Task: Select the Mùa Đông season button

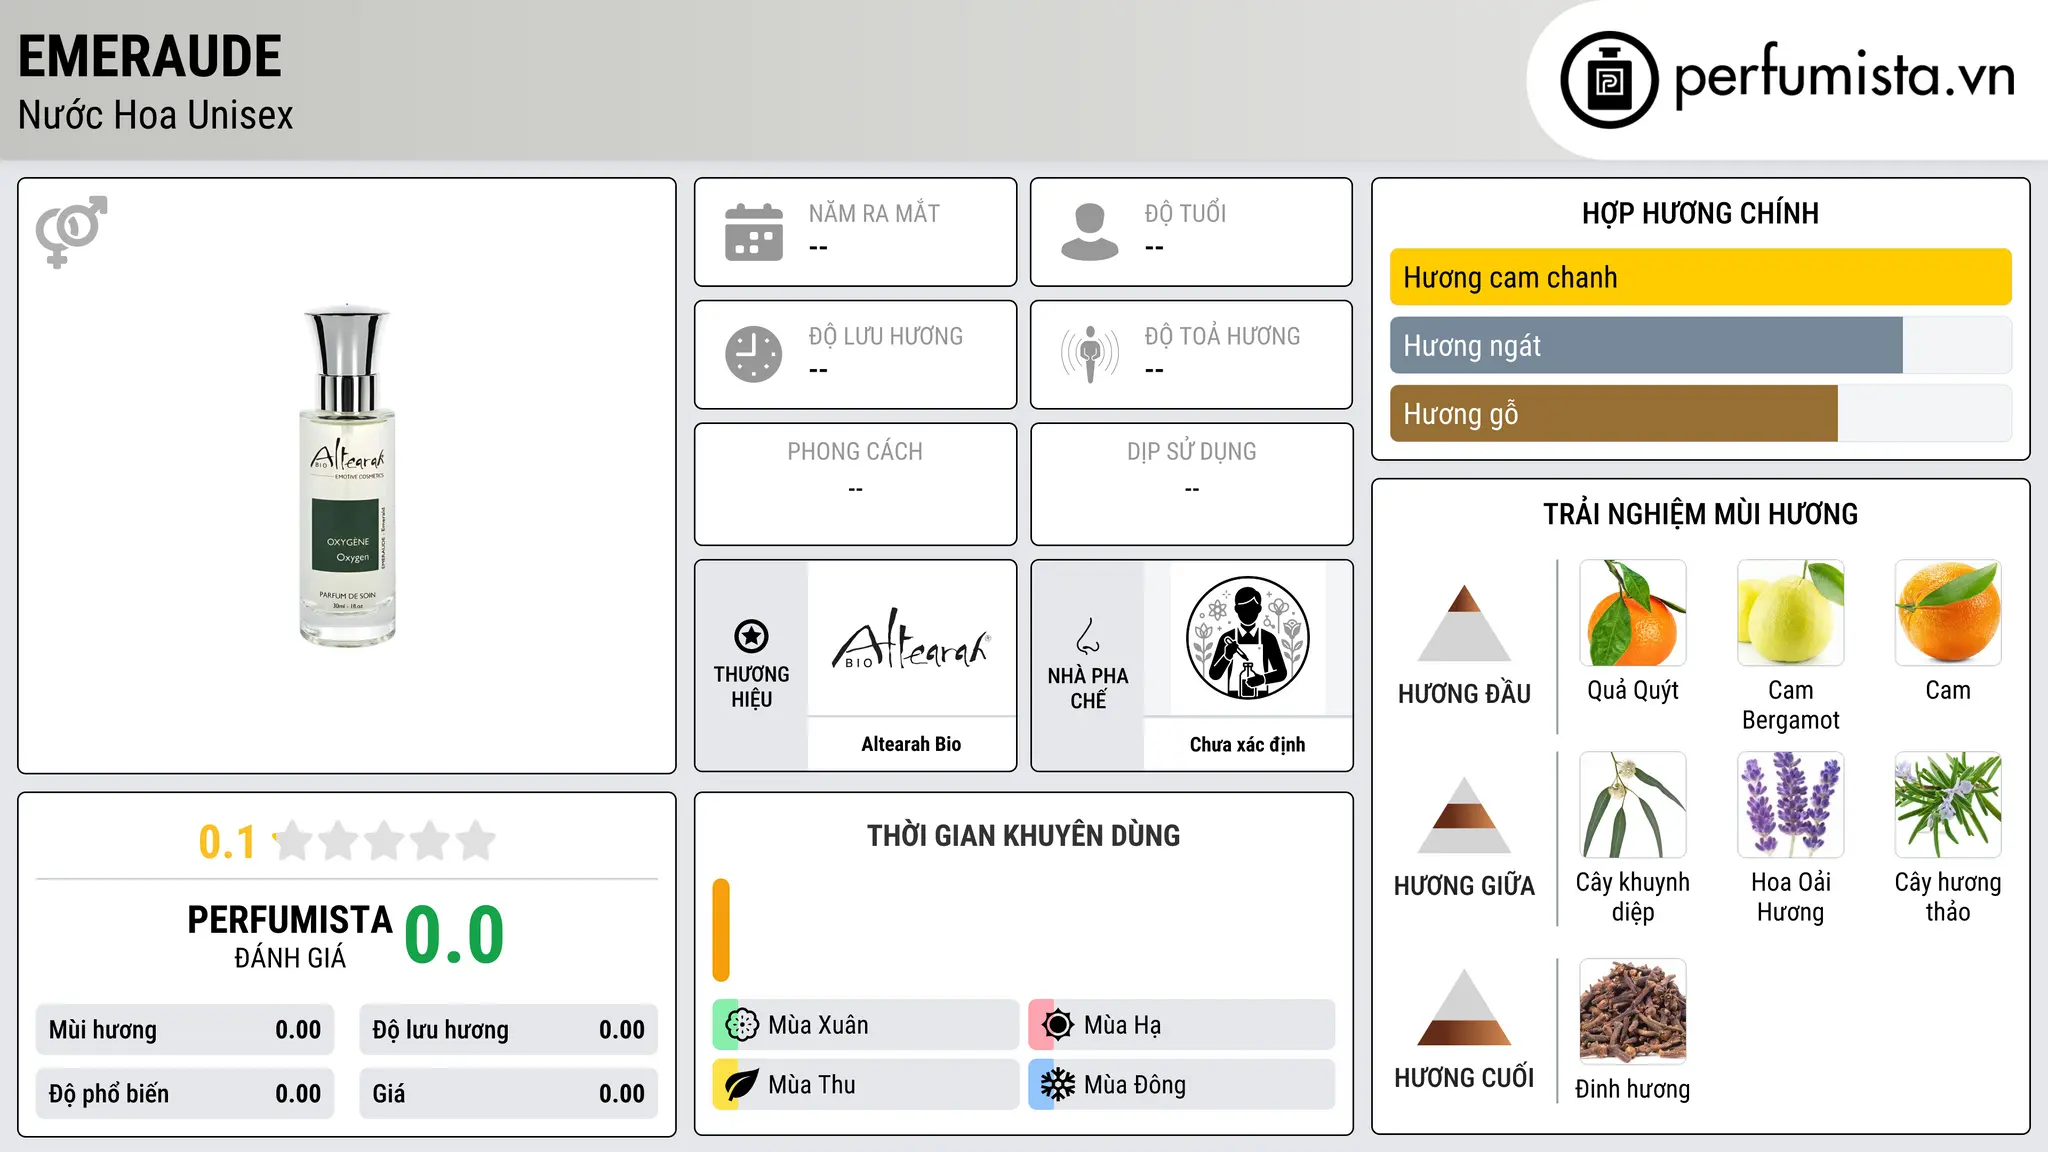Action: [x=1182, y=1085]
